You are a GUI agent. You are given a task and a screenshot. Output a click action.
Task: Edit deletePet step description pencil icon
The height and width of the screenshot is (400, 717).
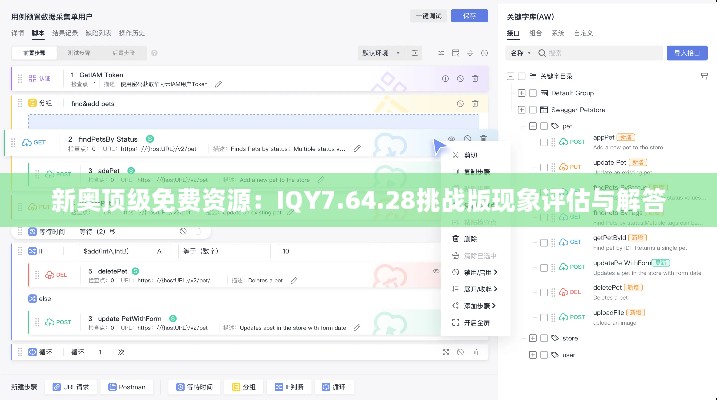pos(294,280)
